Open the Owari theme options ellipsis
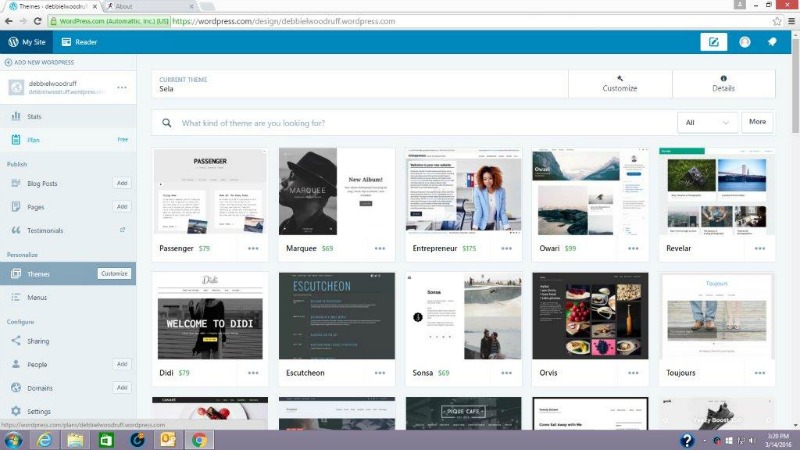 pyautogui.click(x=633, y=248)
